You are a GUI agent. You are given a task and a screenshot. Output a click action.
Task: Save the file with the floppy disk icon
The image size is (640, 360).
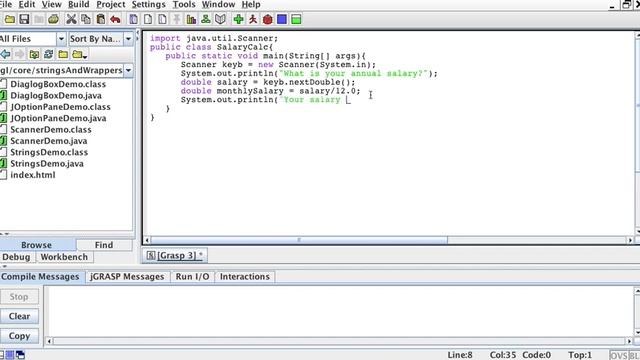[24, 19]
